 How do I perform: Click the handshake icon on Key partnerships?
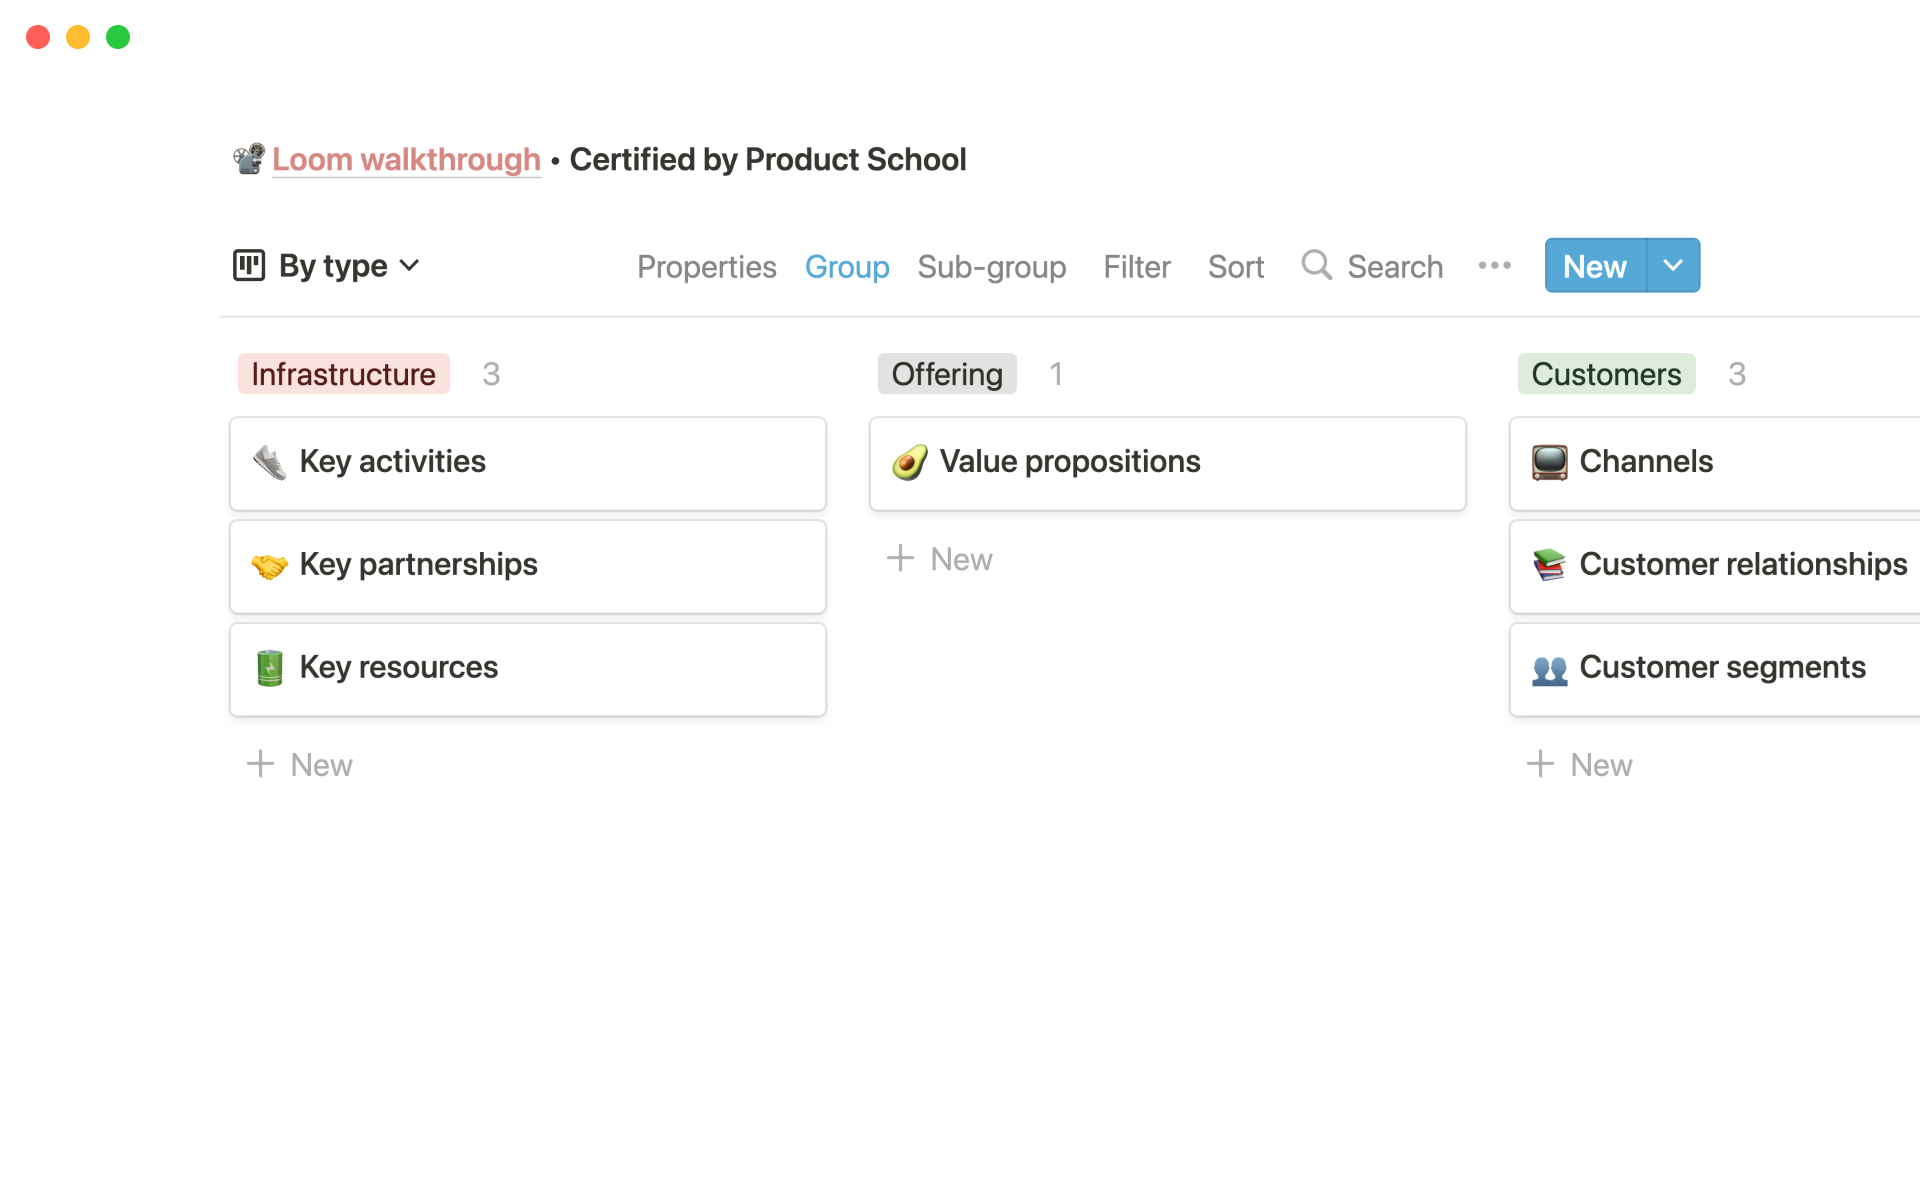click(269, 565)
